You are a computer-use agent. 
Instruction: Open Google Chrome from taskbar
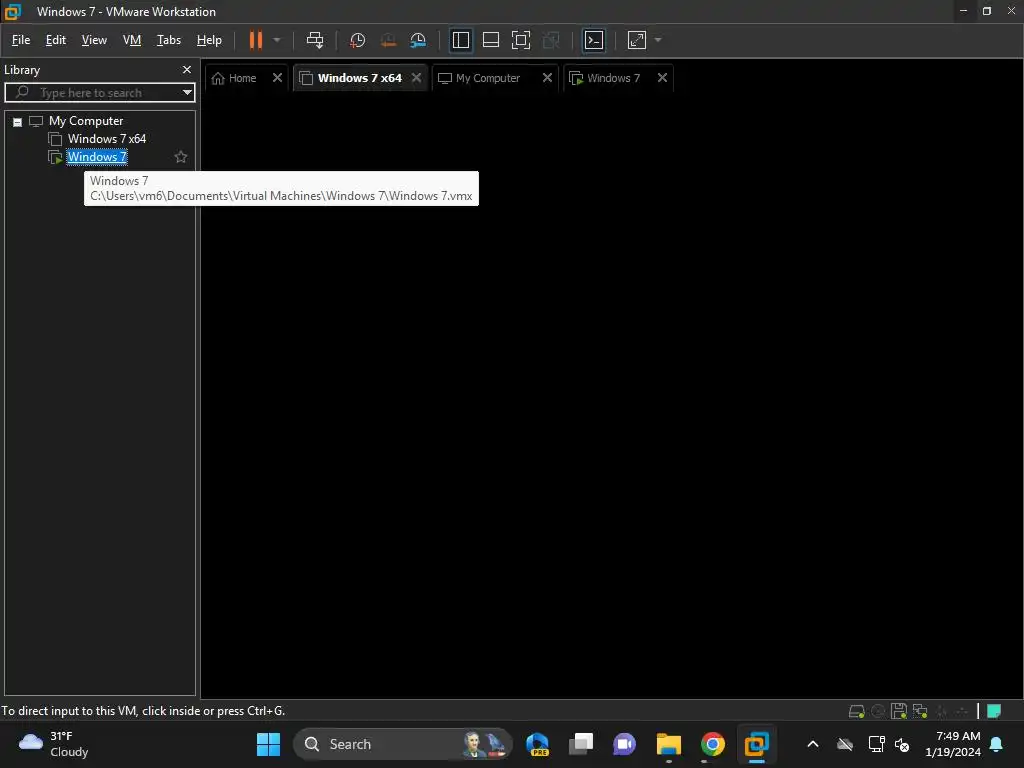(712, 744)
